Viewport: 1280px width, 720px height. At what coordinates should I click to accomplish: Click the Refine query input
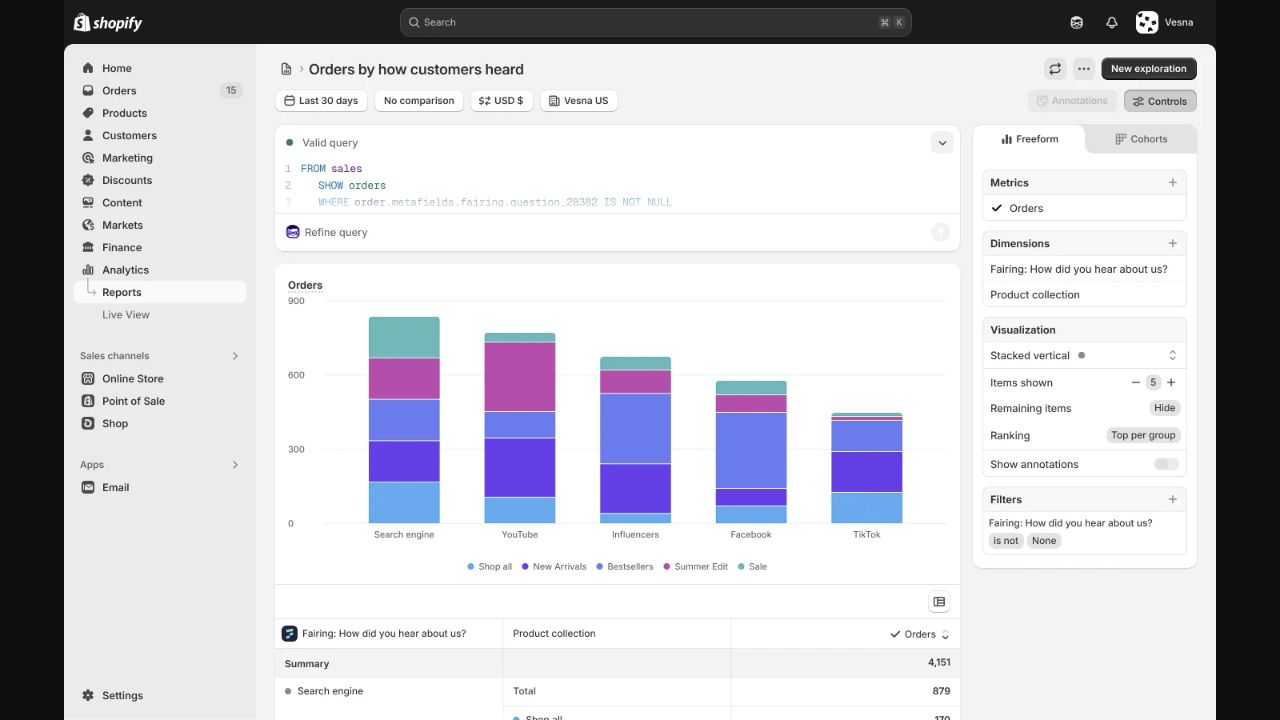[617, 232]
